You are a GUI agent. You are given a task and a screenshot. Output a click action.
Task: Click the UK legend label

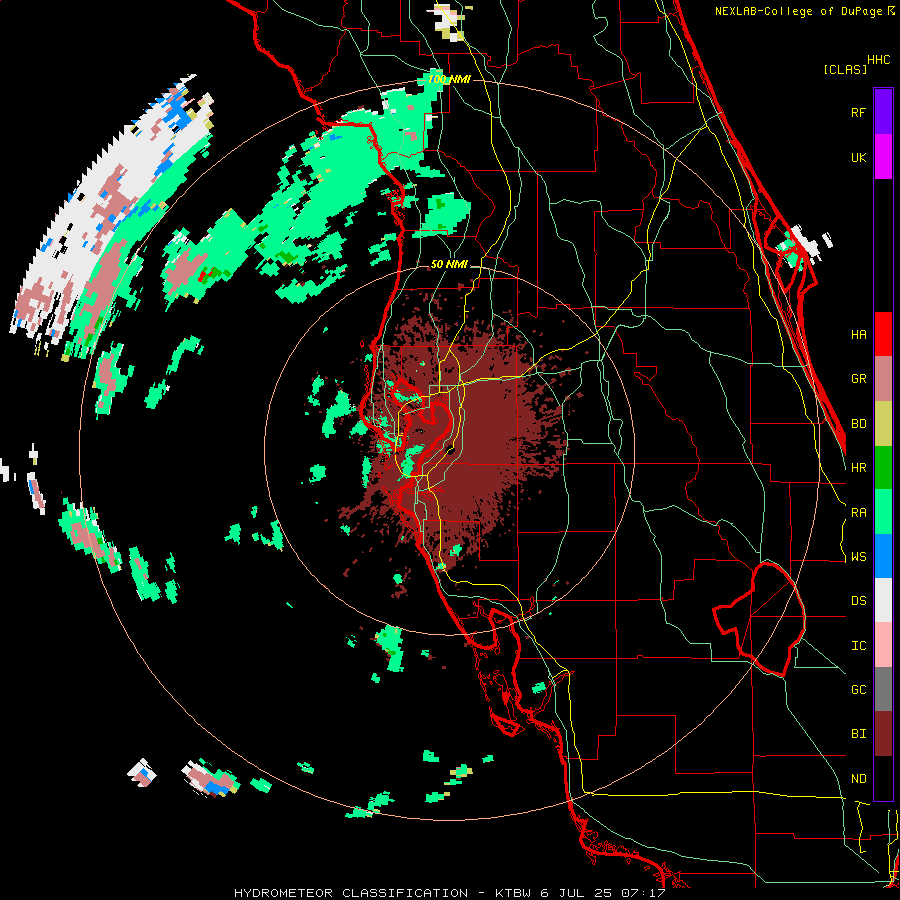[858, 157]
